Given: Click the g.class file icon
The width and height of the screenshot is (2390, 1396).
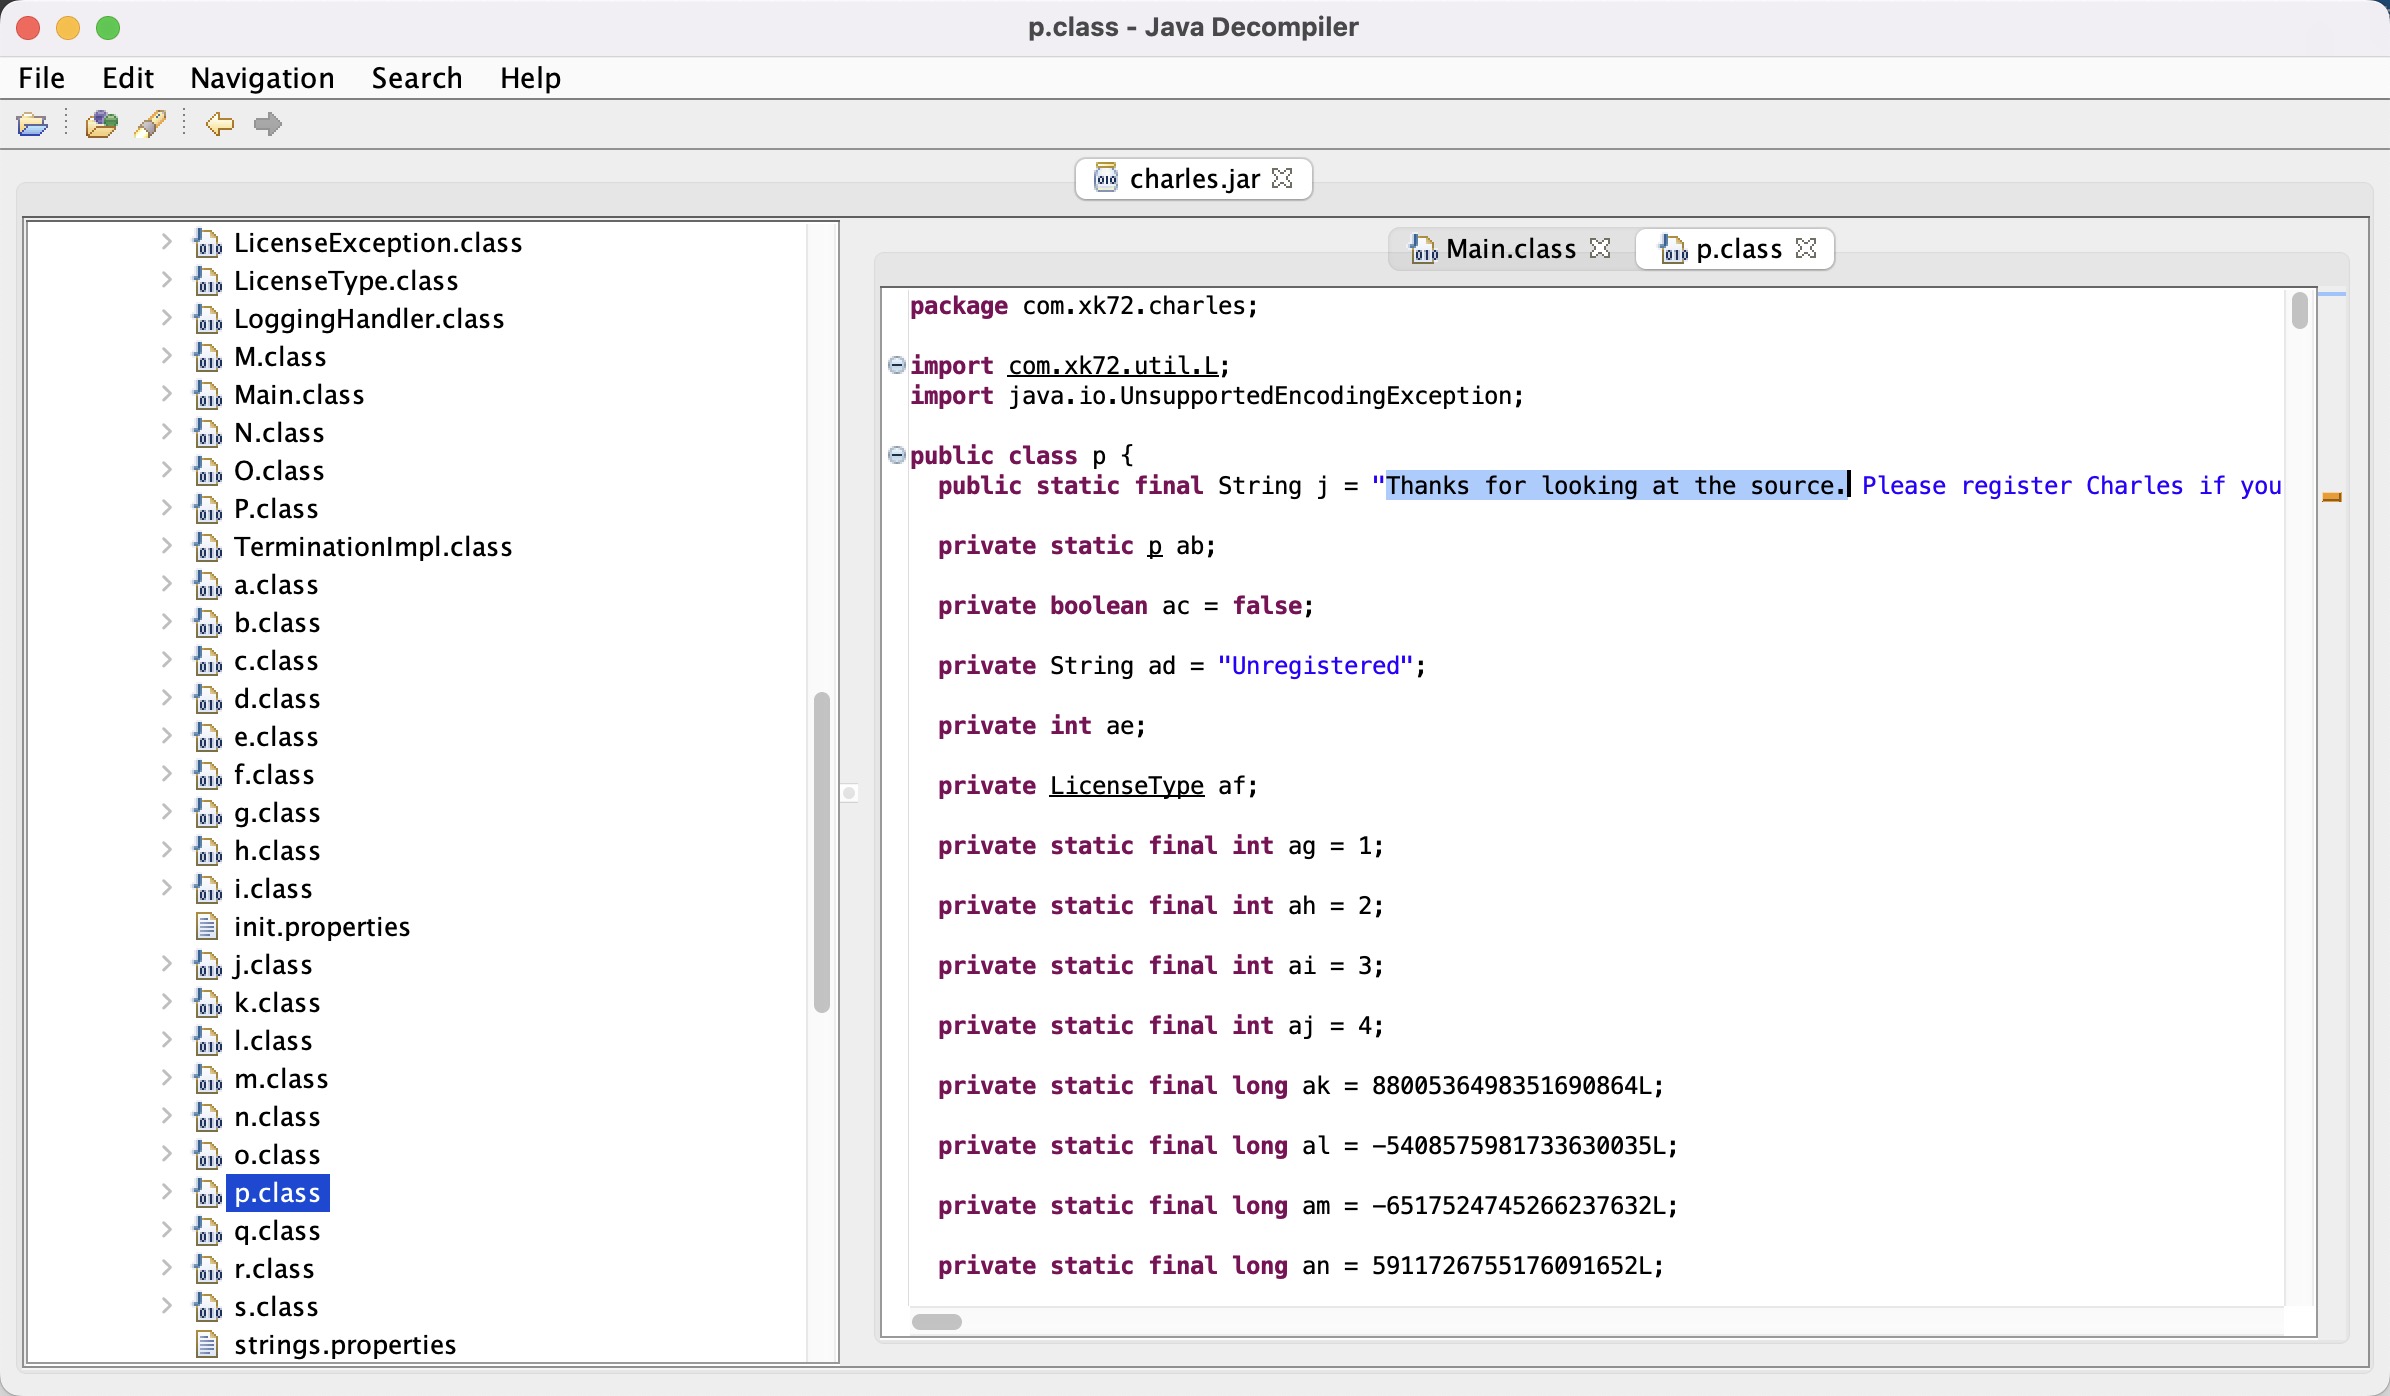Looking at the screenshot, I should [x=208, y=813].
